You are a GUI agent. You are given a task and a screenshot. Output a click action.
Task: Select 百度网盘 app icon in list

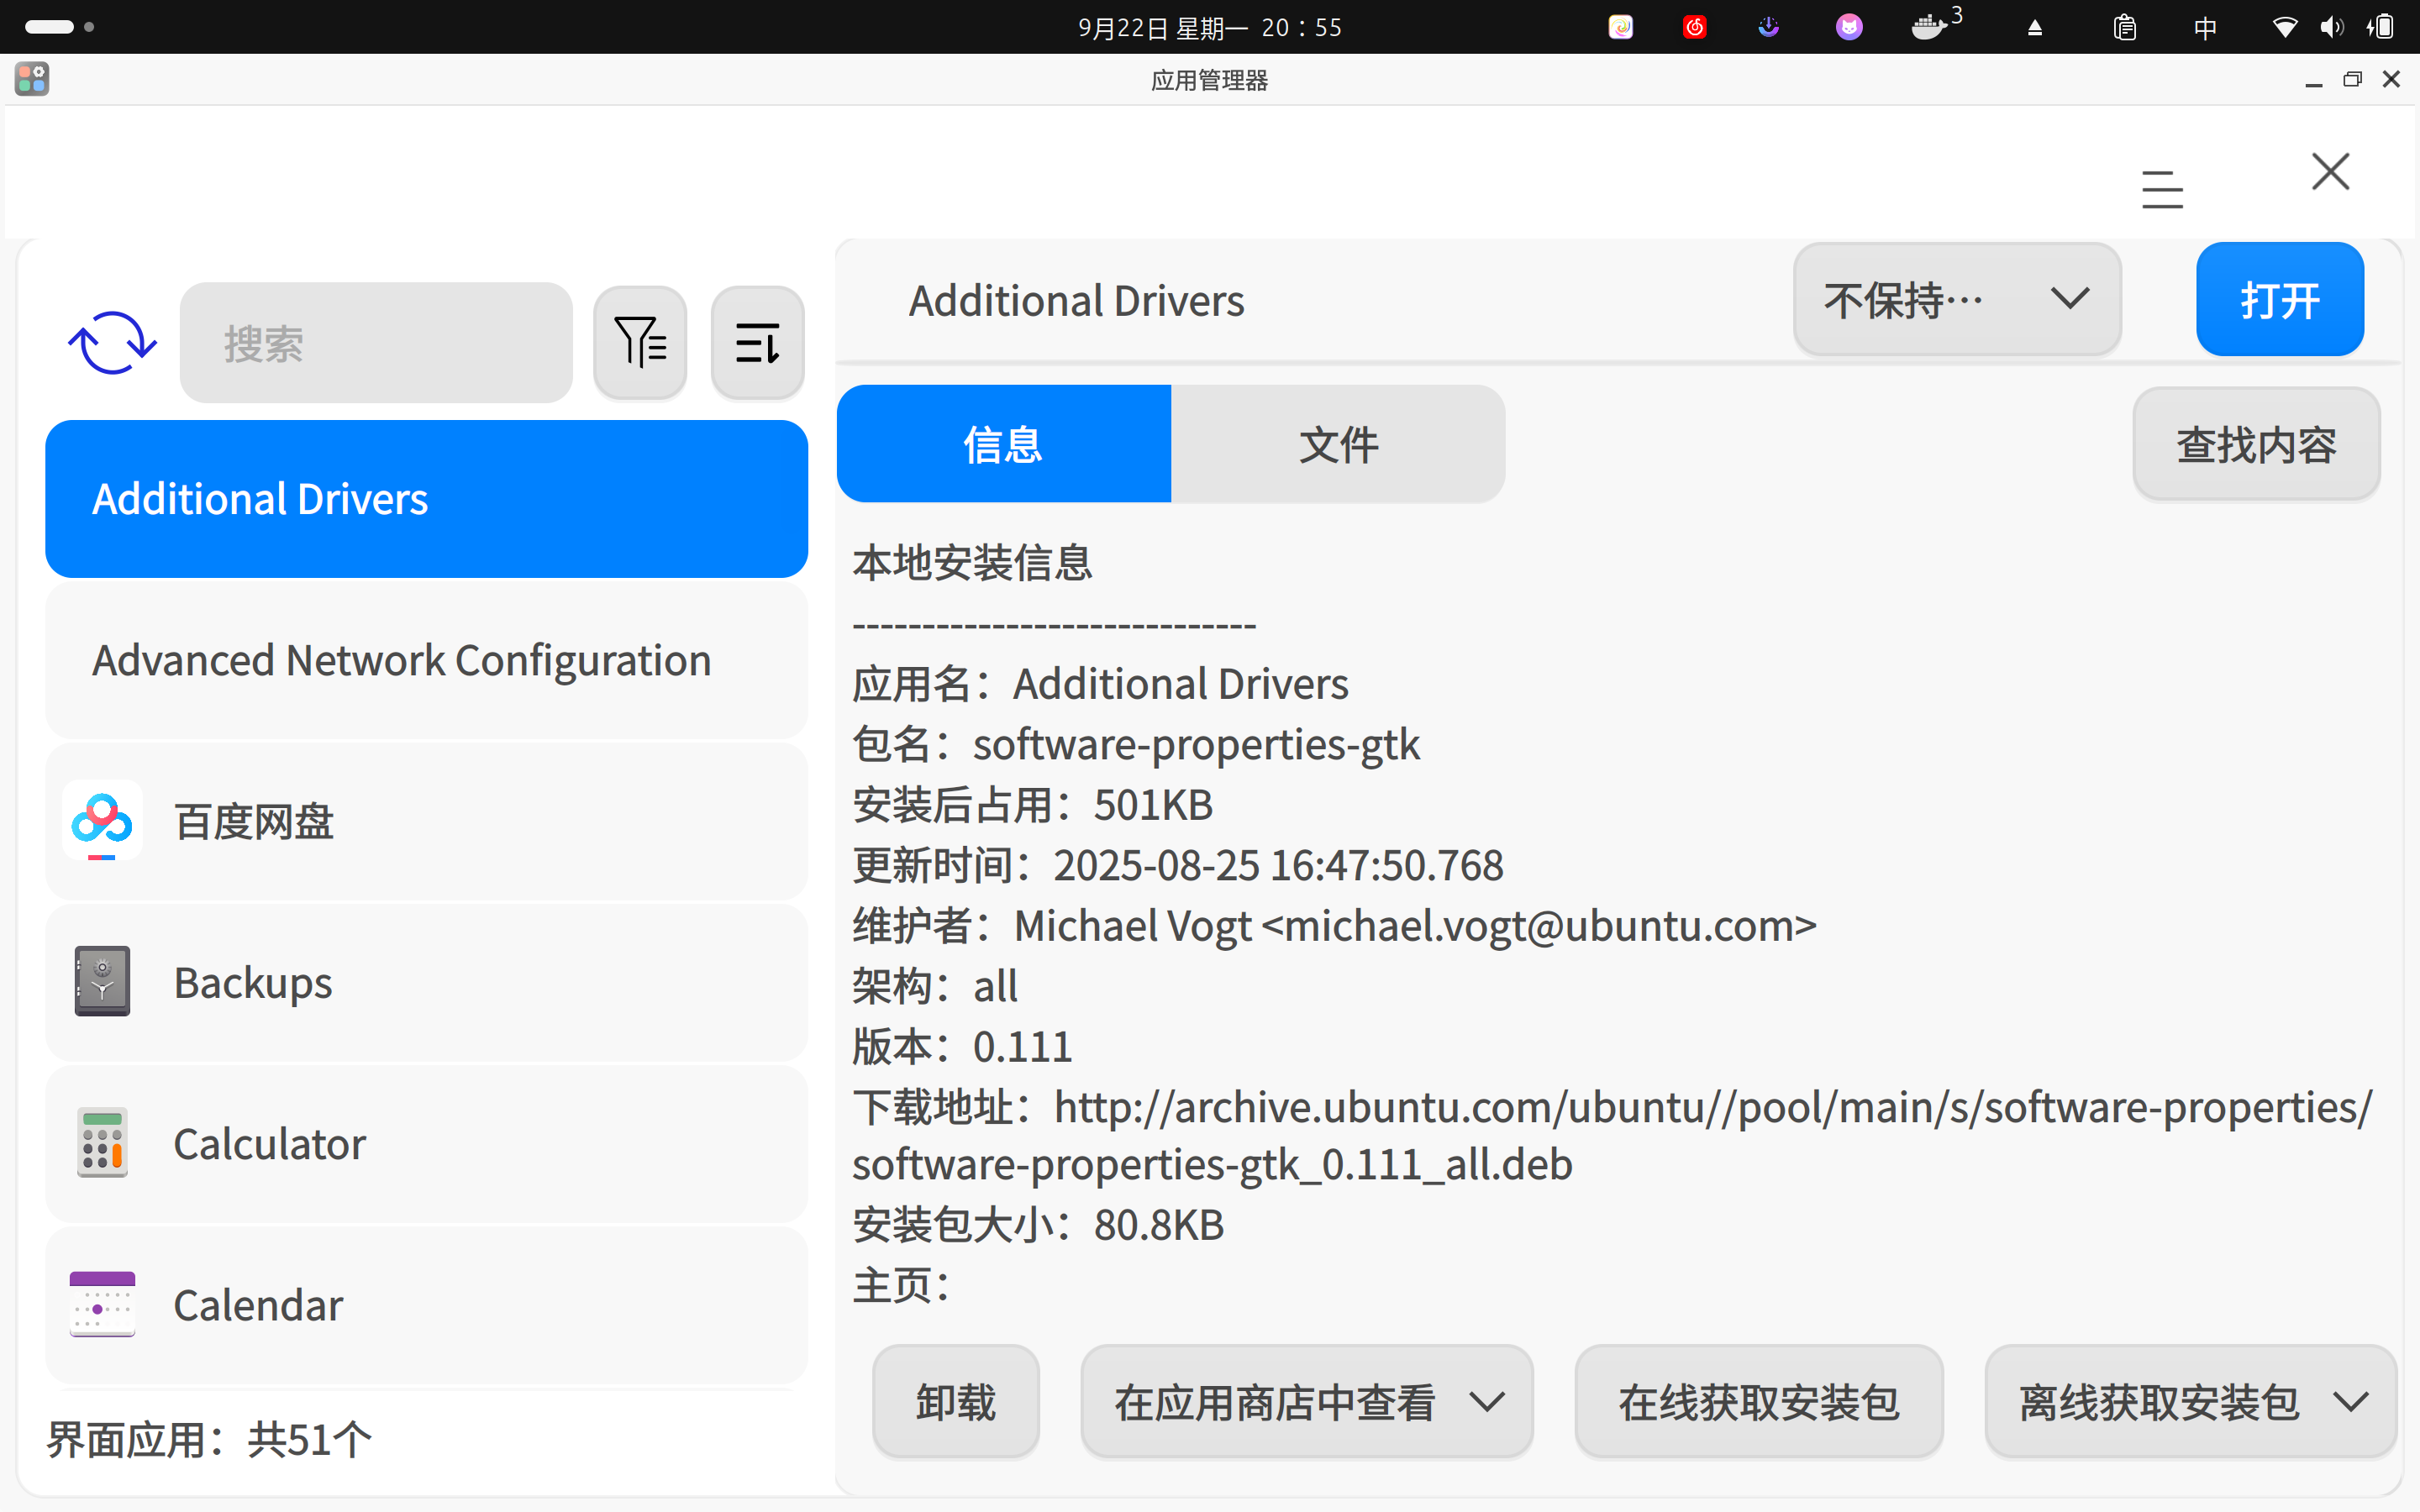pyautogui.click(x=102, y=821)
